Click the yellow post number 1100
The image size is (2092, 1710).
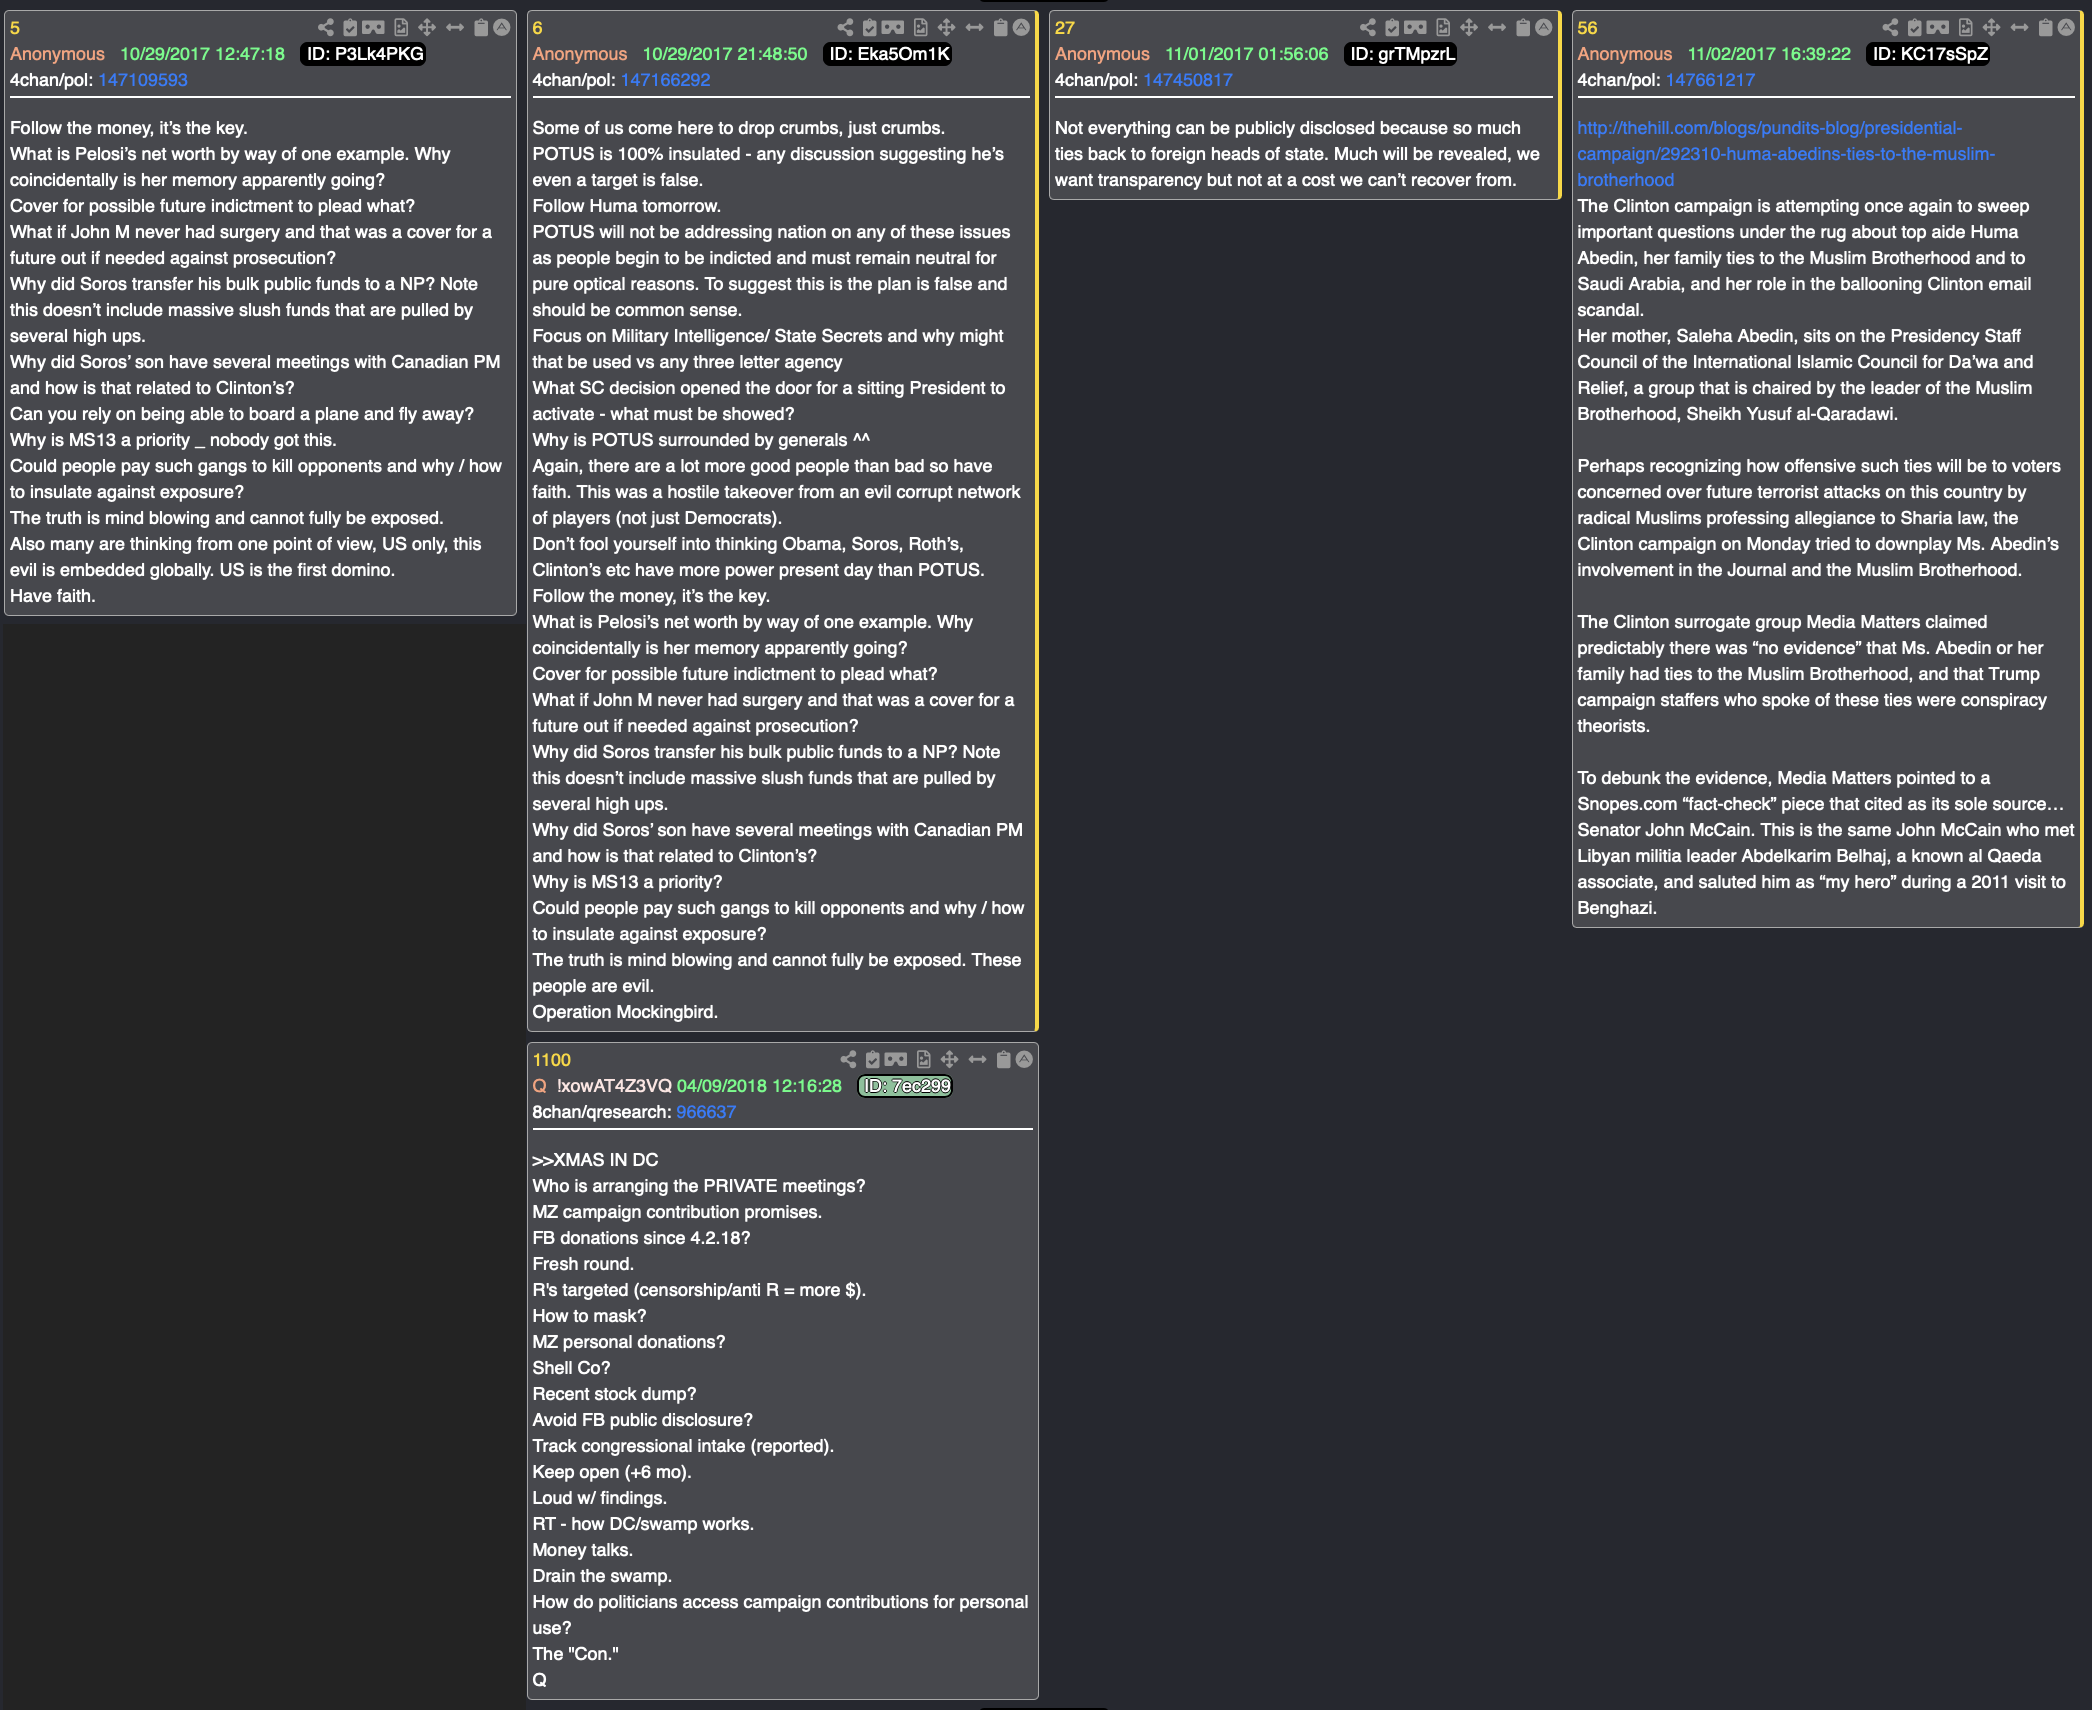point(551,1060)
